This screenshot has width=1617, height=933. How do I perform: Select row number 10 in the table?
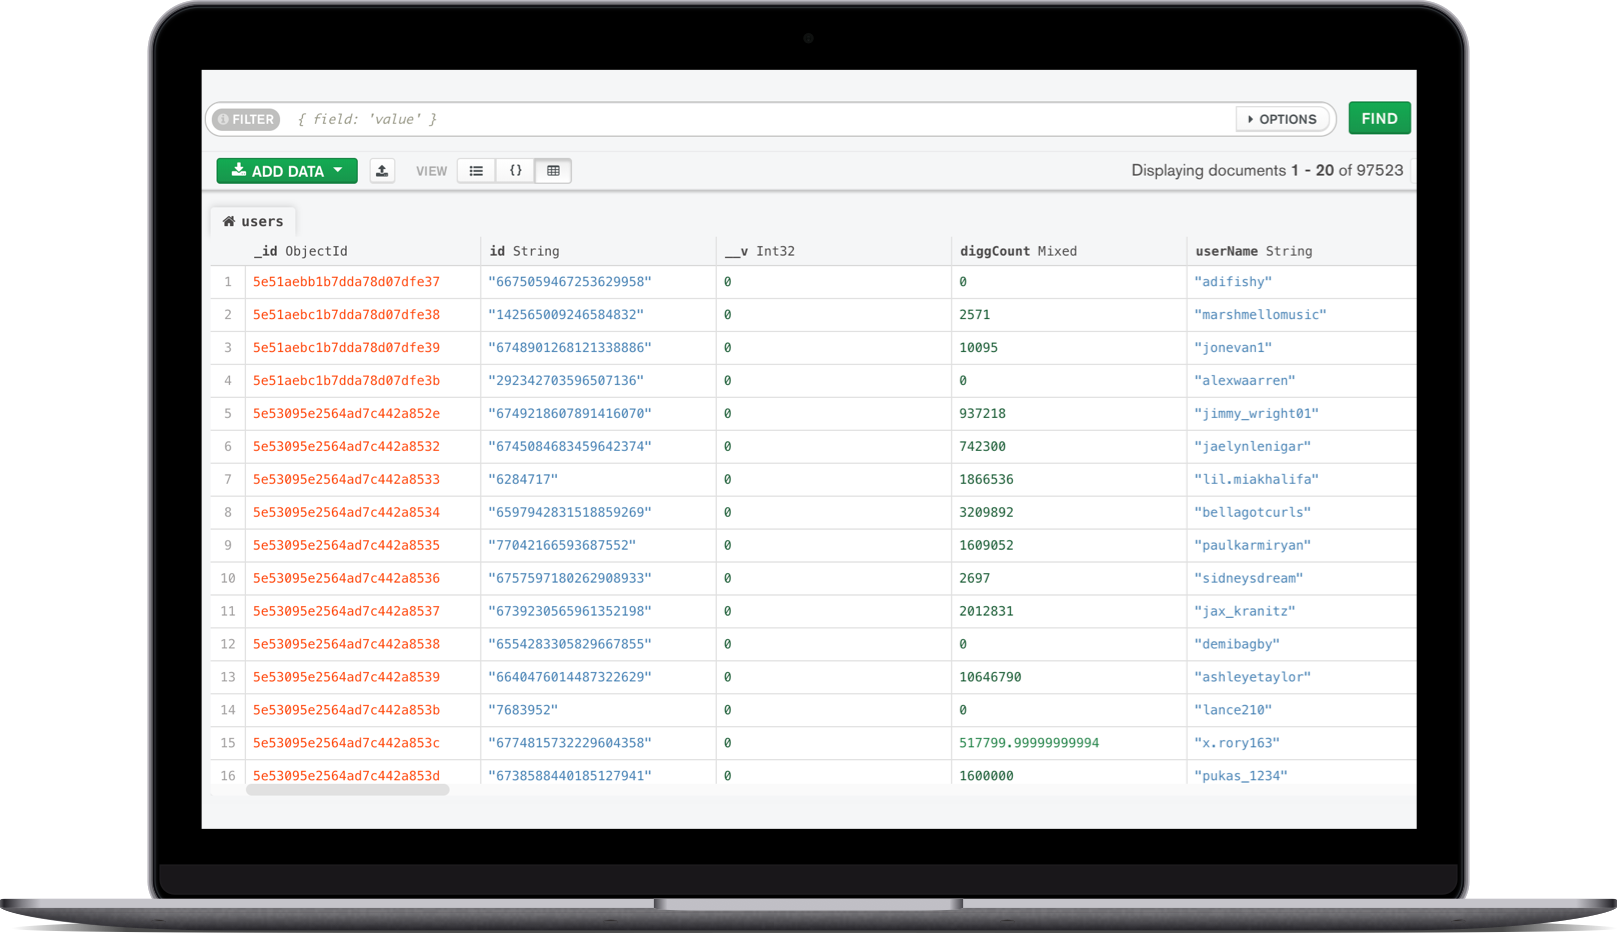(x=228, y=578)
